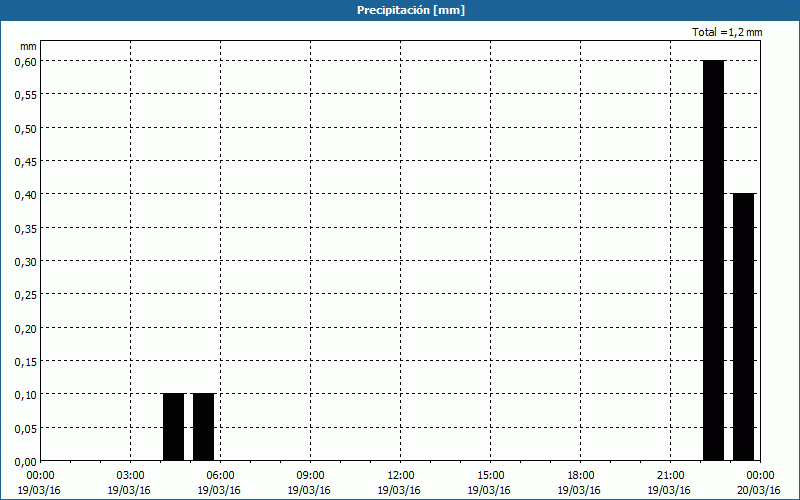Click the 0,40 mm precipitation bar

(x=743, y=328)
